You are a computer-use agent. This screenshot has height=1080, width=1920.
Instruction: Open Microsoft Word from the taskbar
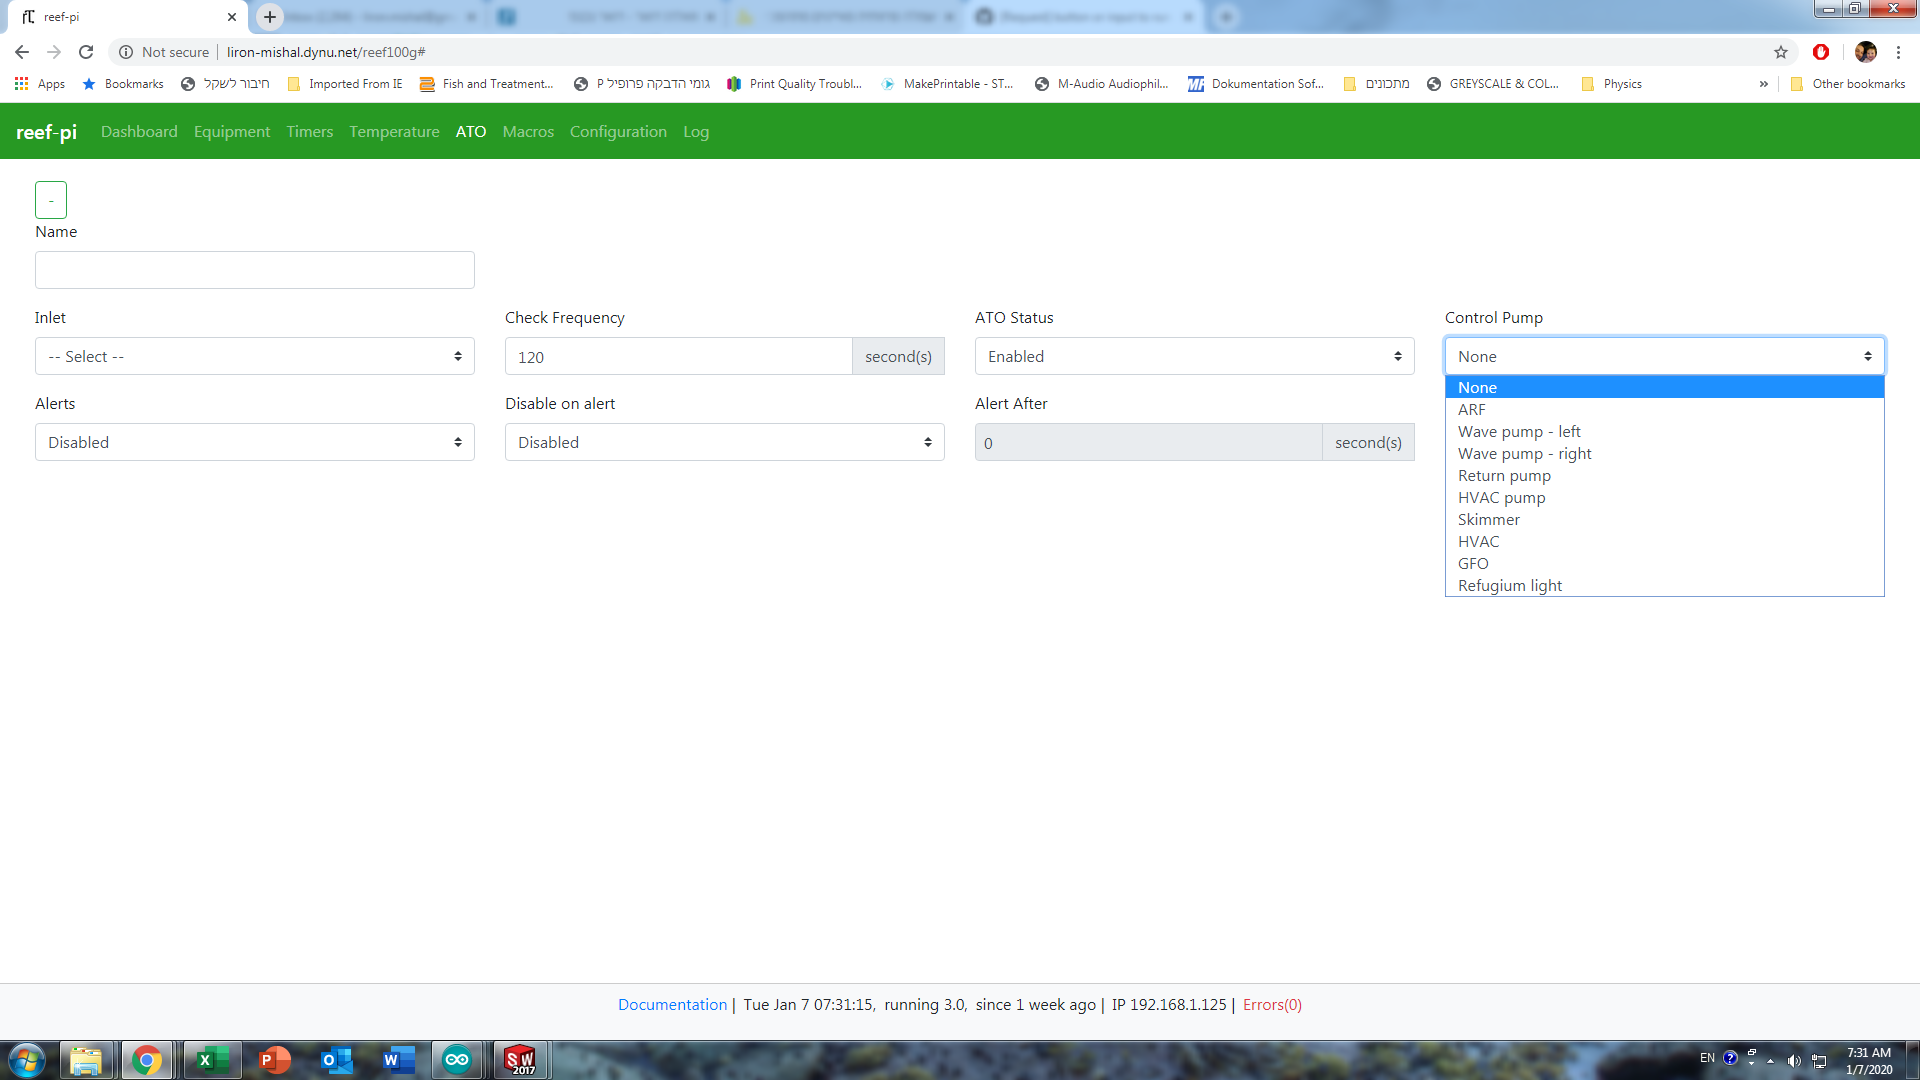tap(397, 1059)
